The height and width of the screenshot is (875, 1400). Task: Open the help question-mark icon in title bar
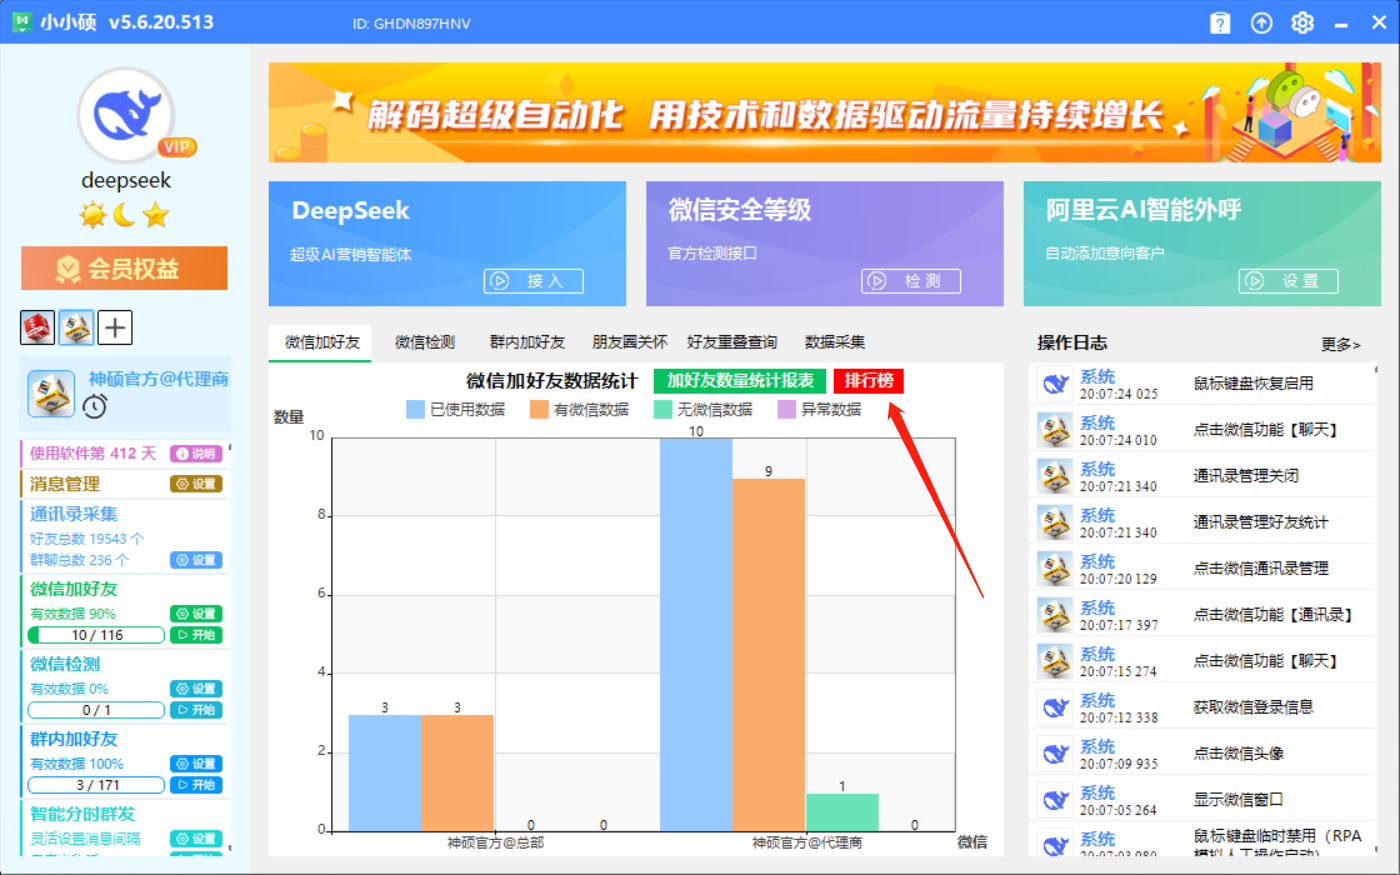(1220, 22)
